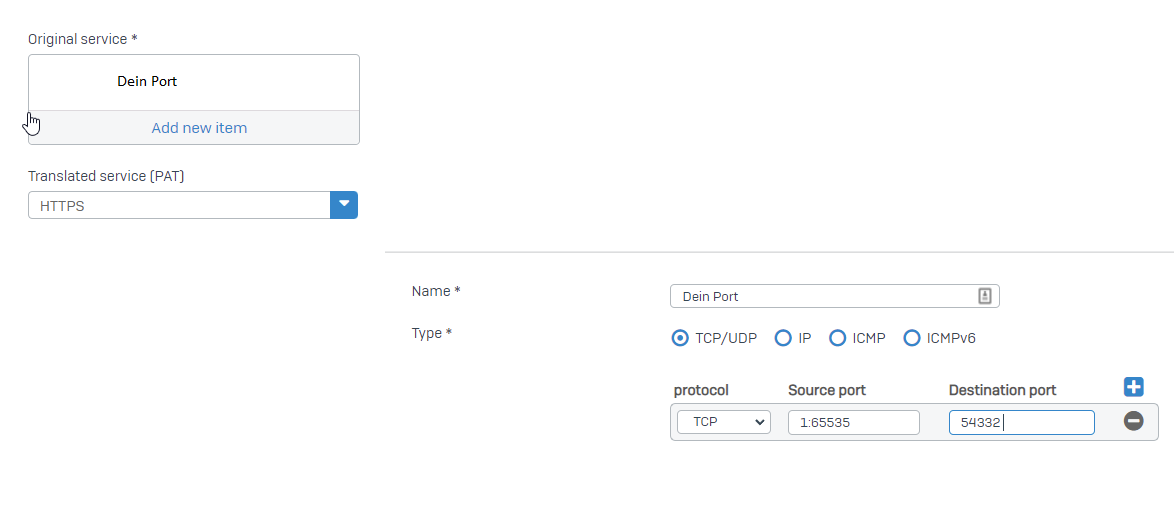The height and width of the screenshot is (518, 1174).
Task: Focus the Name input containing 'Dein Port'
Action: point(820,296)
